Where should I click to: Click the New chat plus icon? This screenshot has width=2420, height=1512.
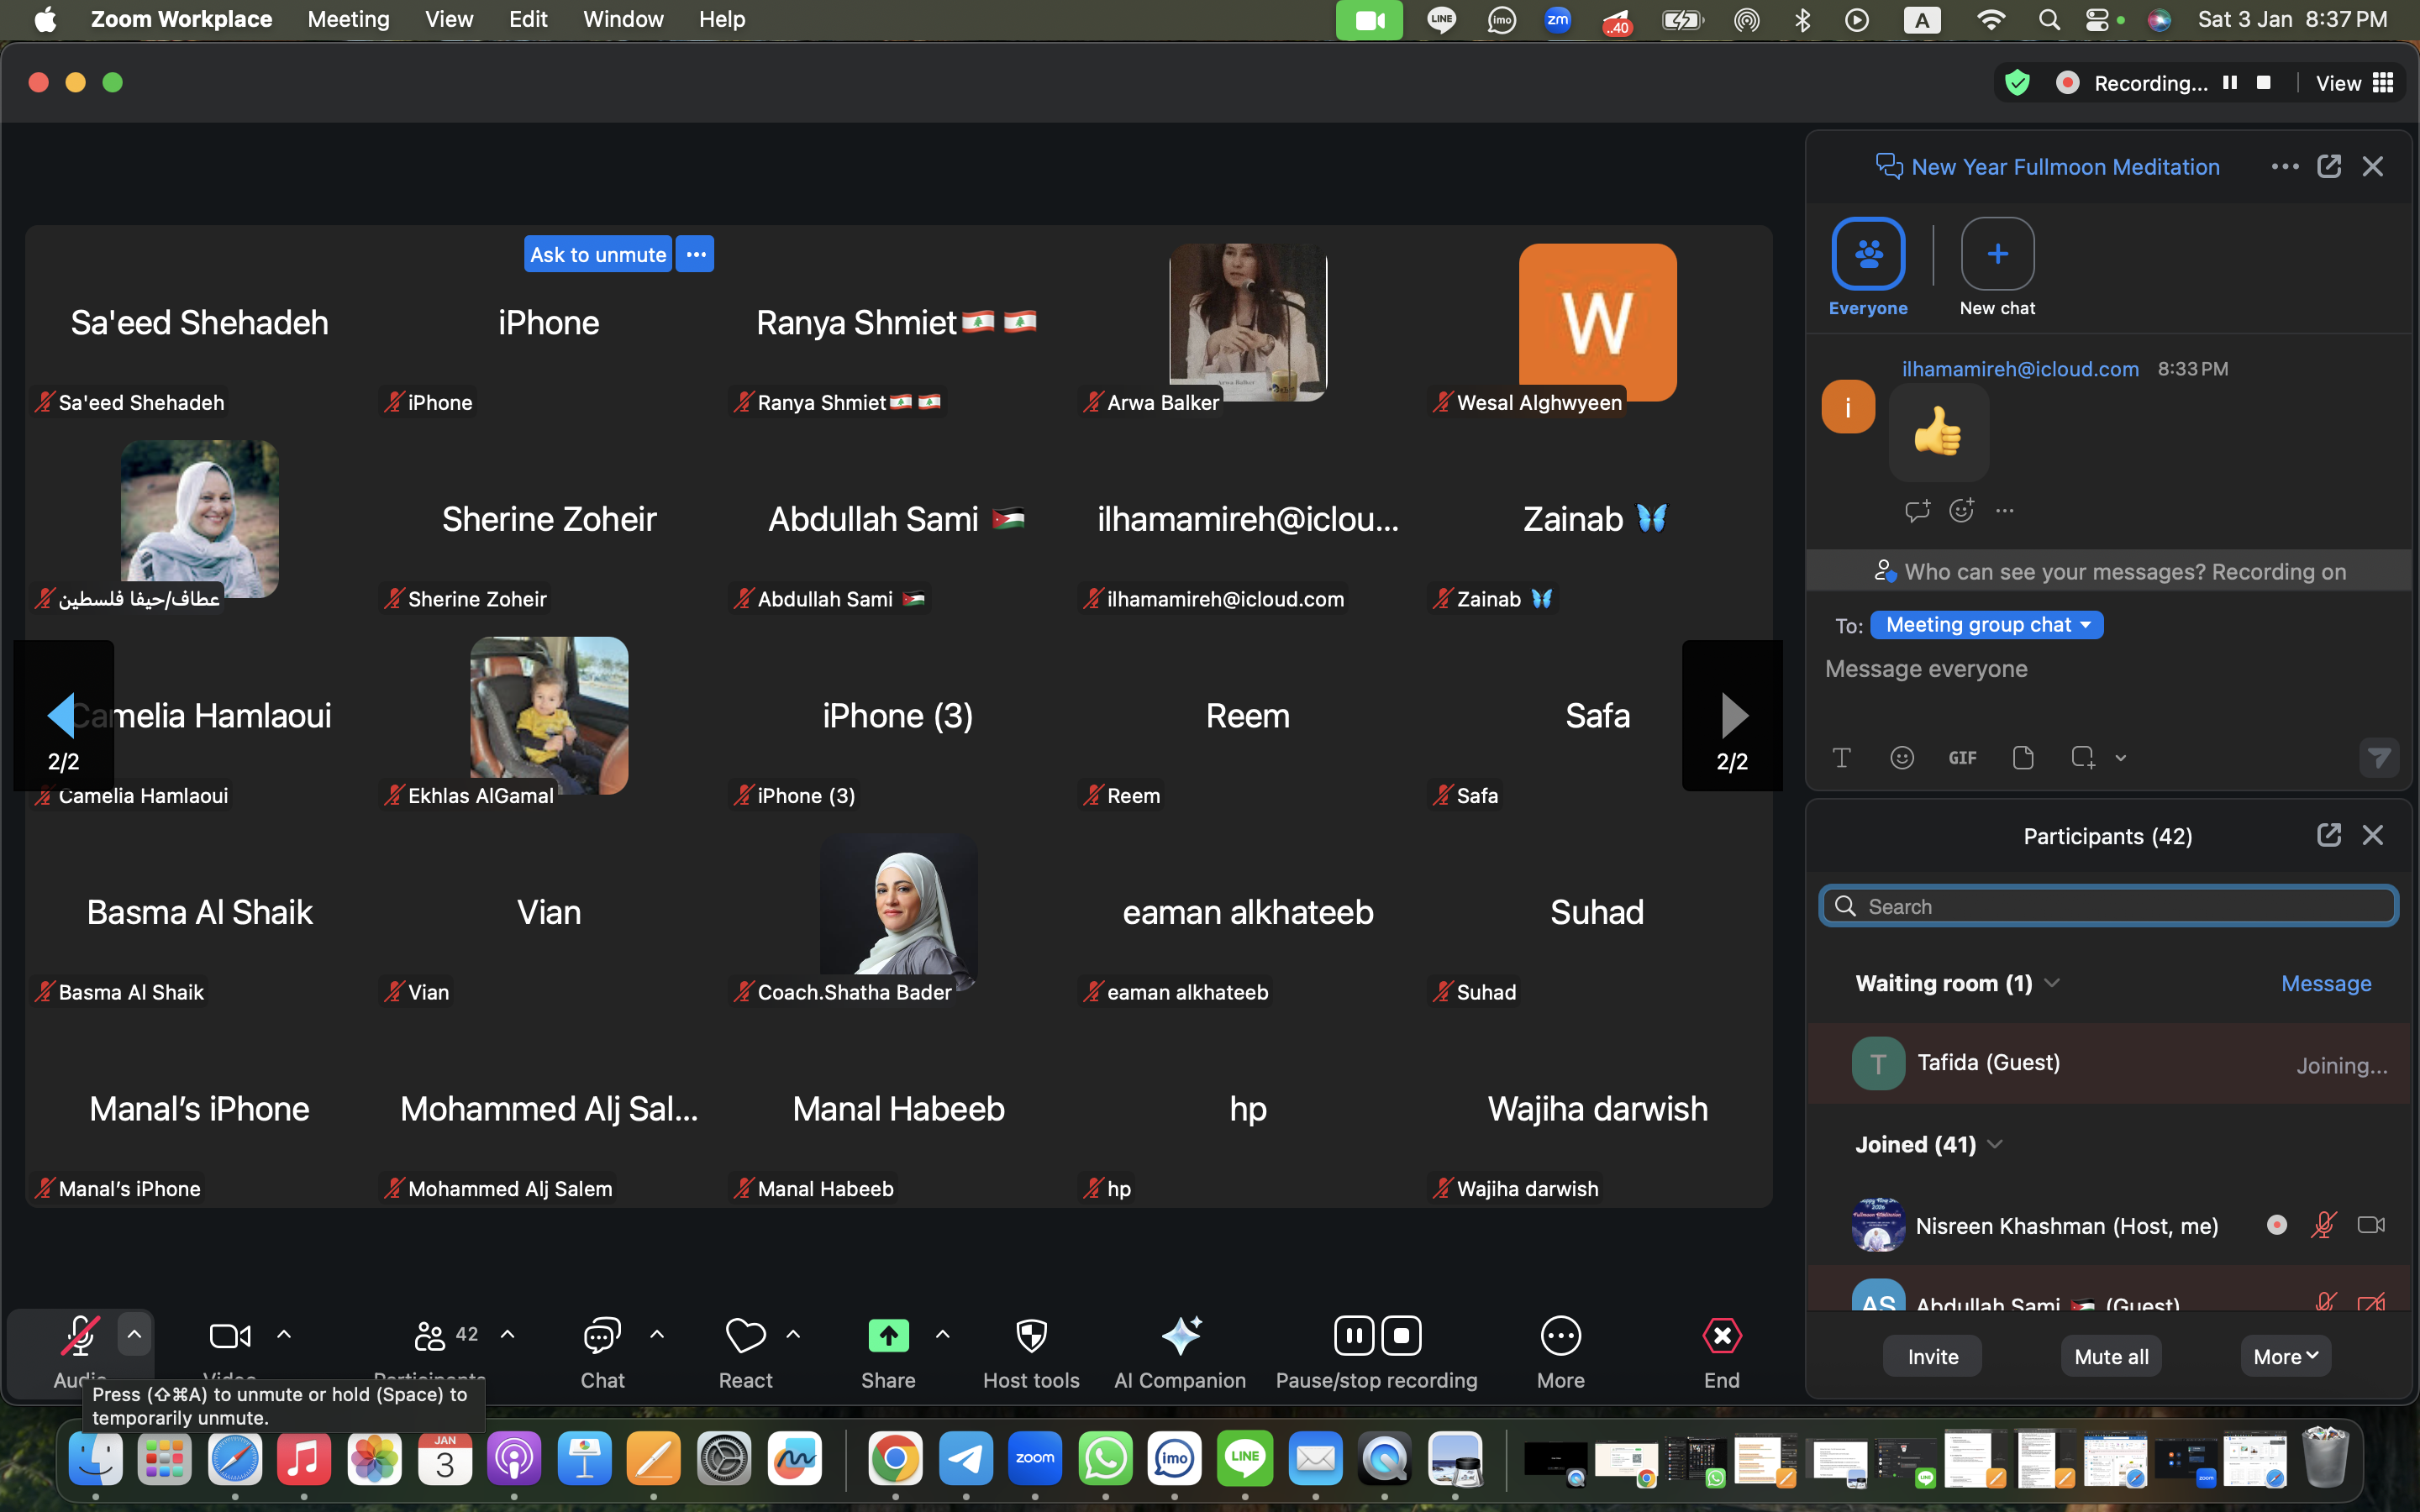point(1997,254)
